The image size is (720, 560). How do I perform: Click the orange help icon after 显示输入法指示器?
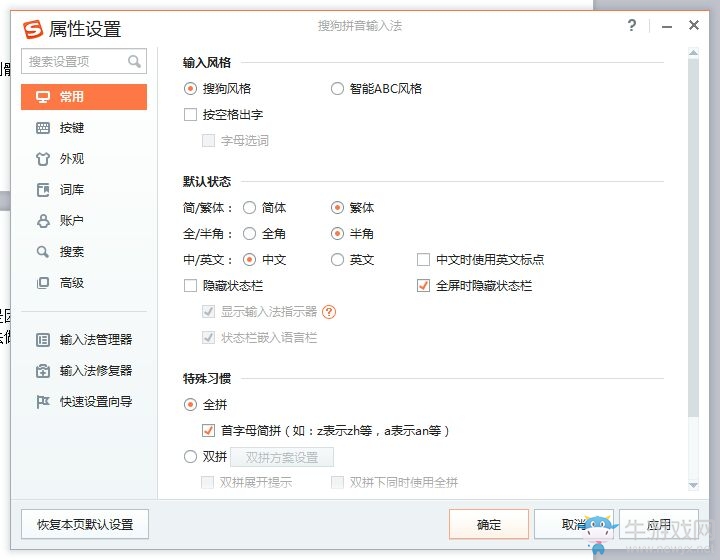(329, 312)
